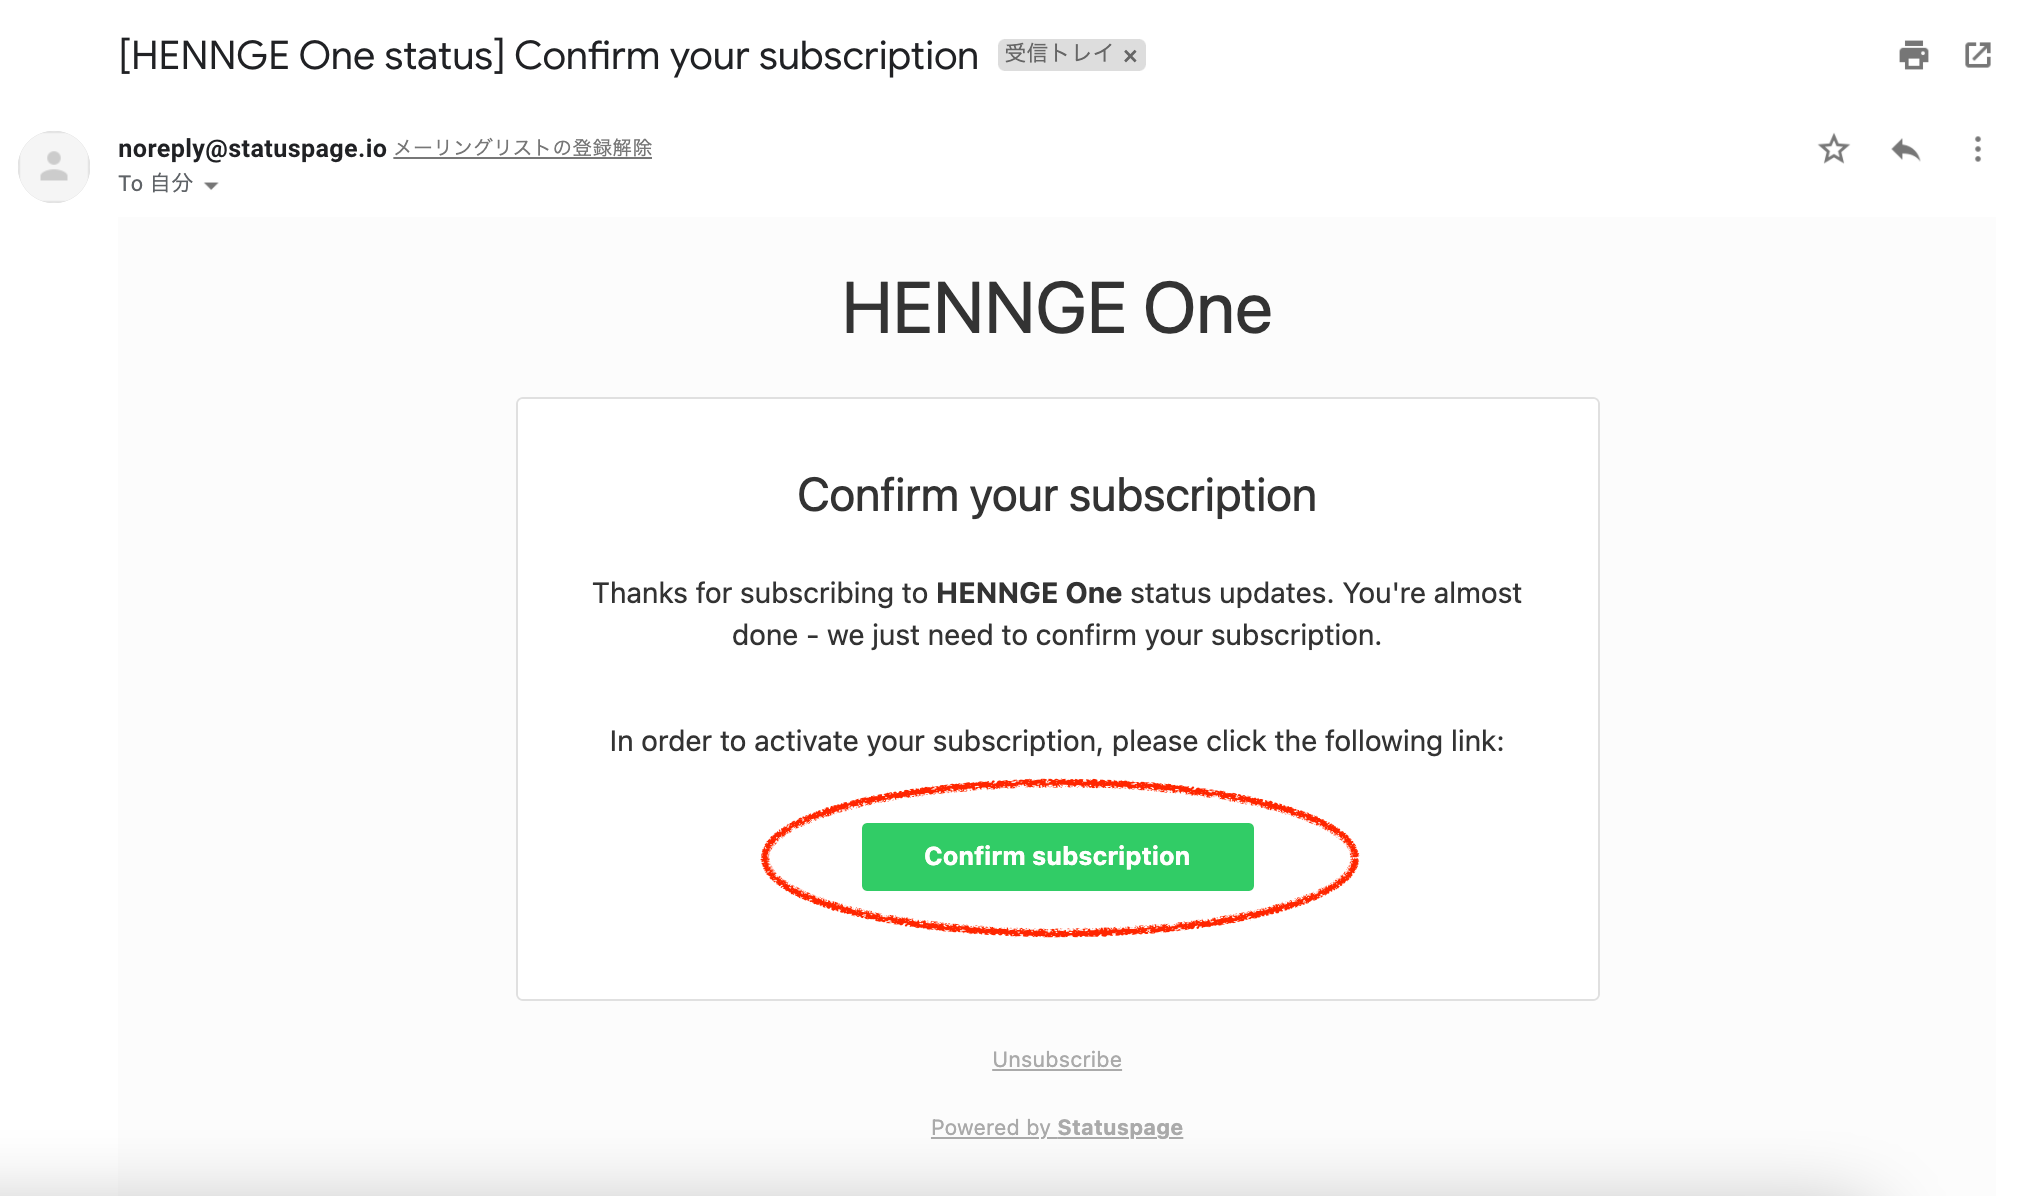This screenshot has height=1196, width=2032.
Task: Reply using the arrow icon
Action: click(x=1906, y=150)
